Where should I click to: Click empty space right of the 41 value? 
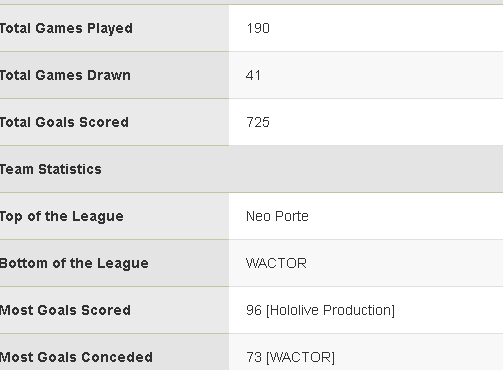click(382, 75)
